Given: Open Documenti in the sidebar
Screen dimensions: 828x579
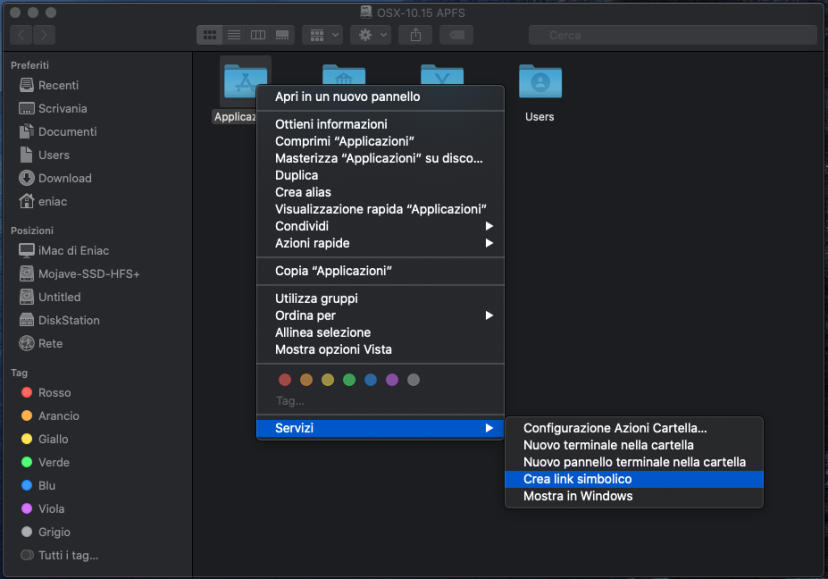Looking at the screenshot, I should point(58,132).
